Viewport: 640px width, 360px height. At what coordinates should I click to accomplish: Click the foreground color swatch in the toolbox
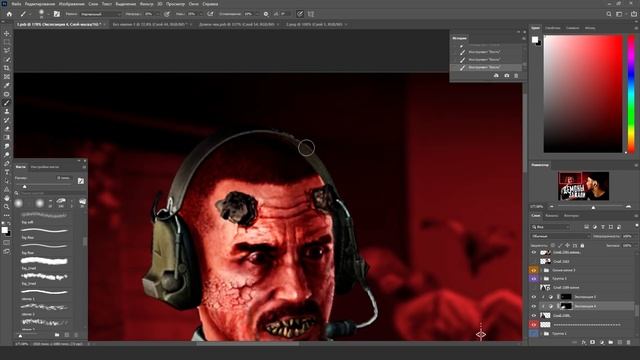[4, 230]
